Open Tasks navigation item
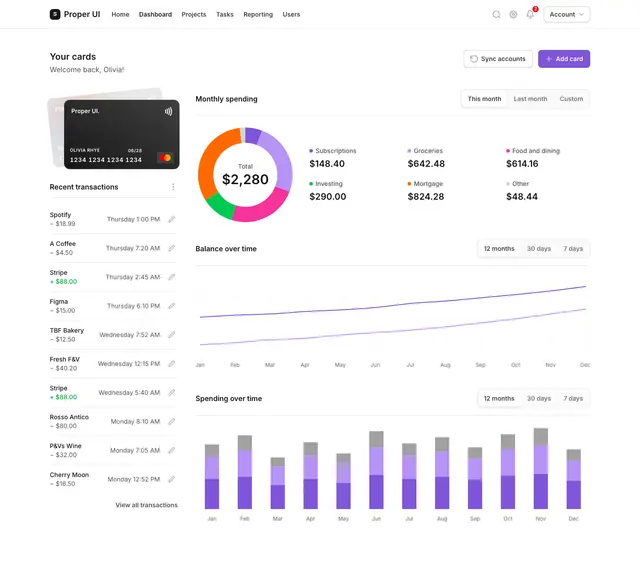This screenshot has width=640, height=567. click(x=225, y=14)
